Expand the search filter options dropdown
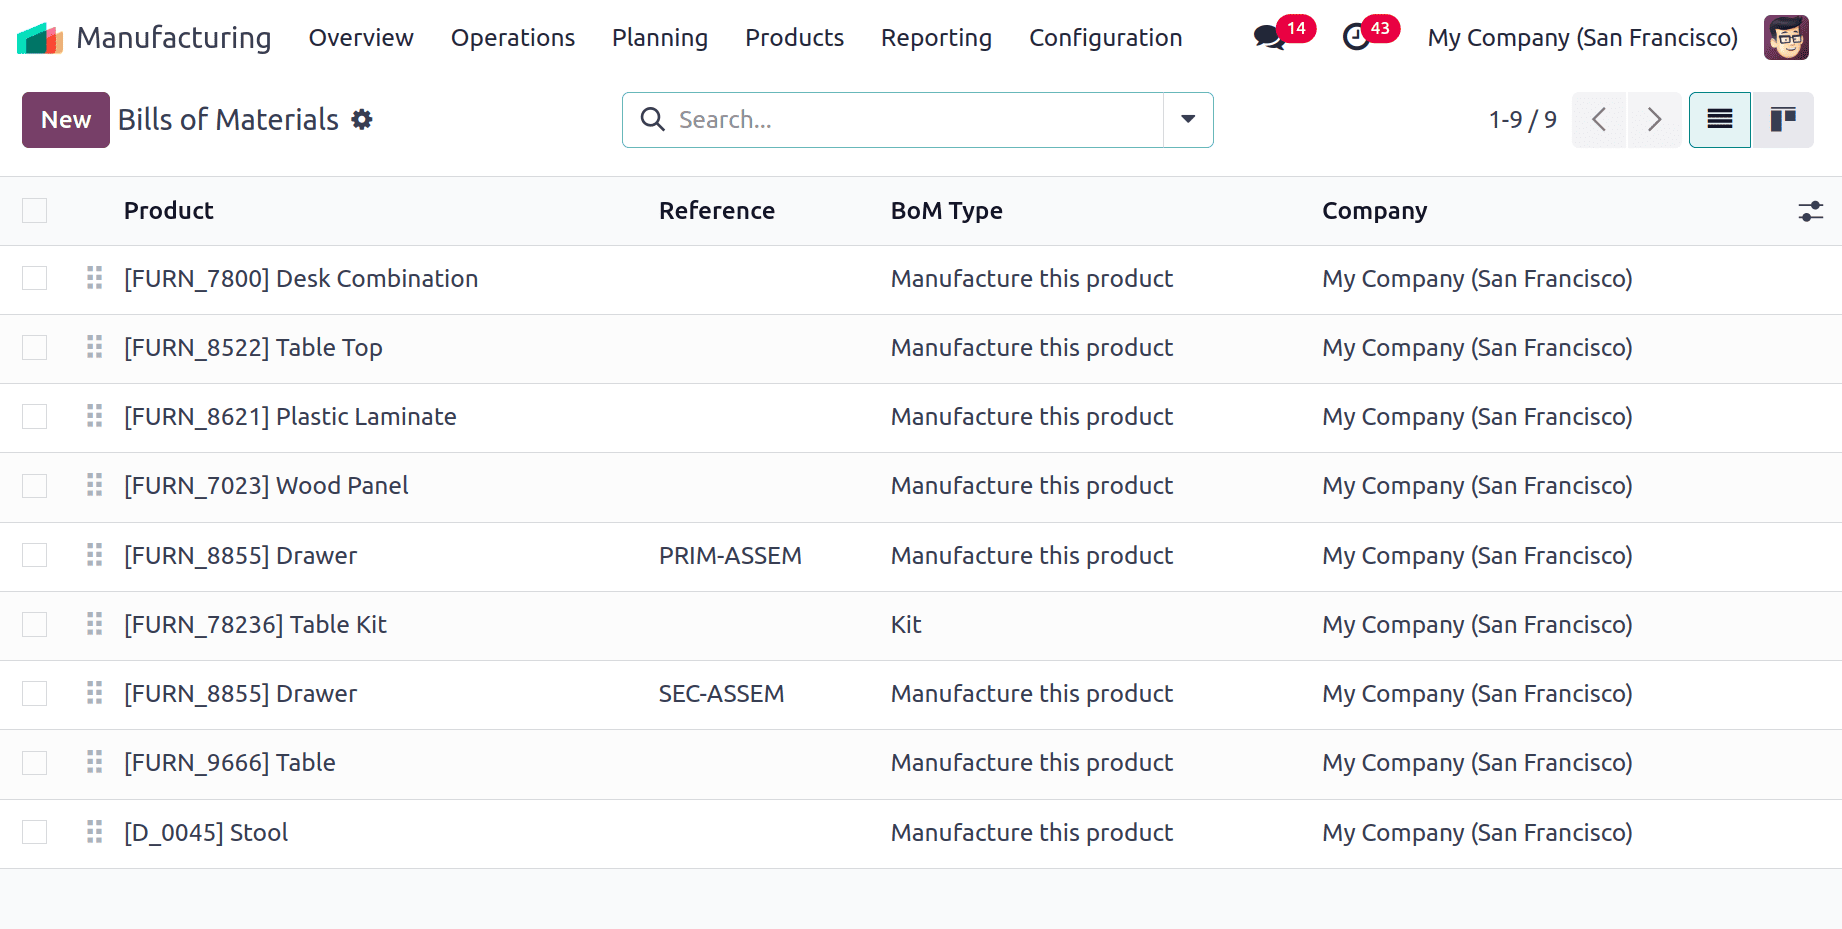 tap(1188, 120)
